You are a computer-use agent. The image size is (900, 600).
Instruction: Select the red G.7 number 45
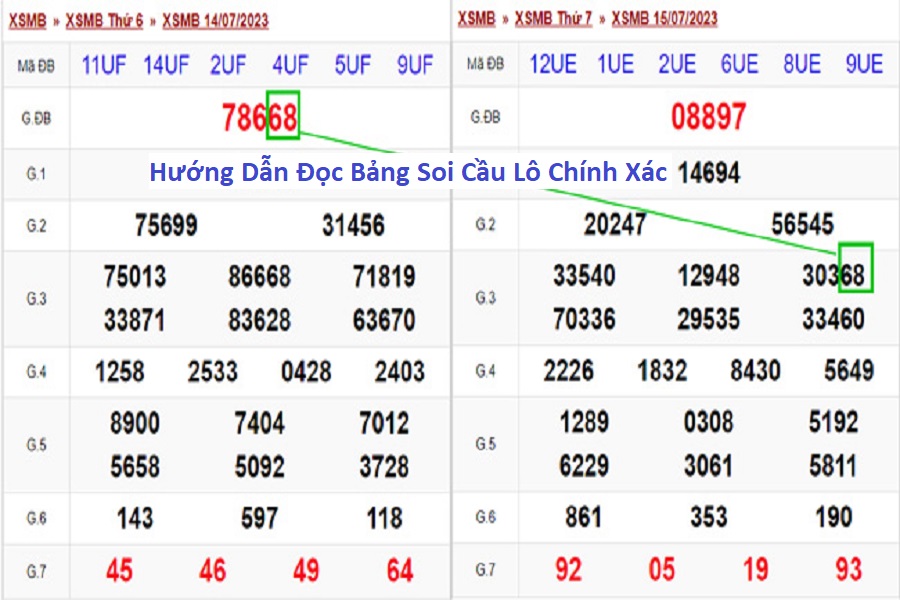(119, 570)
